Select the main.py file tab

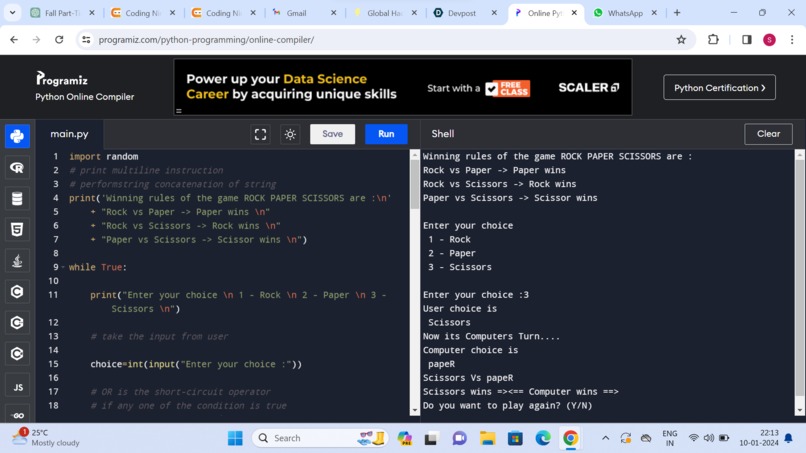pyautogui.click(x=69, y=134)
